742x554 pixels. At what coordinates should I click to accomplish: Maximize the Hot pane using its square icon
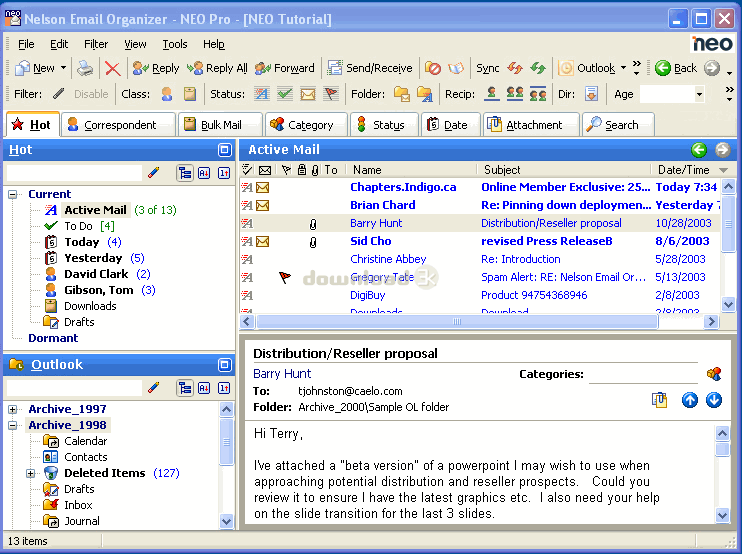click(225, 150)
